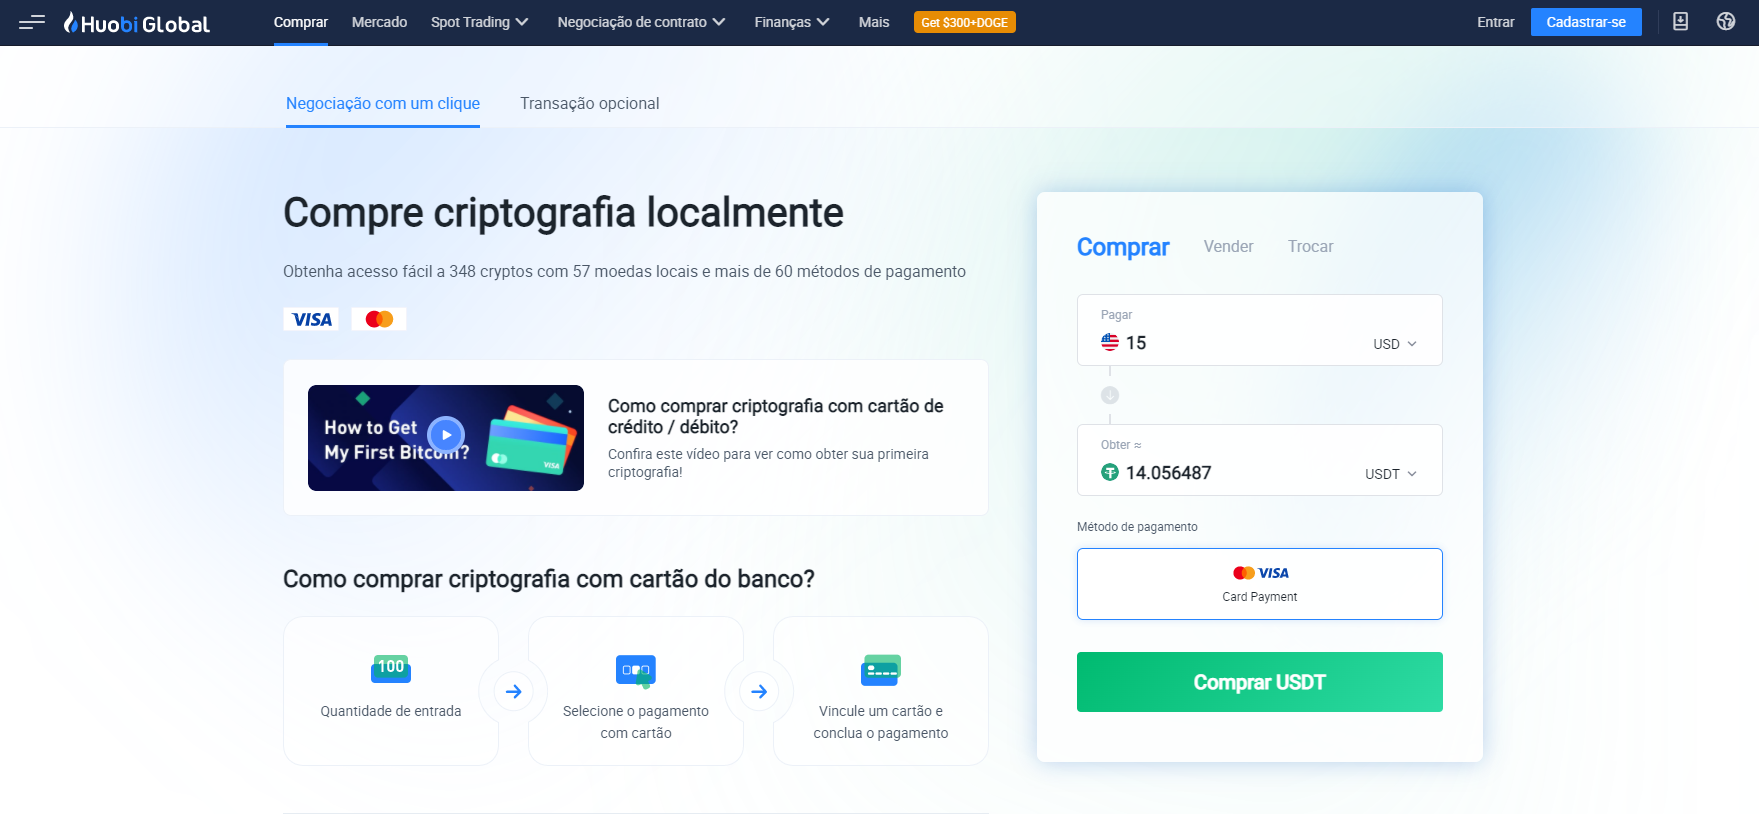The image size is (1759, 814).
Task: Click the Tether USDT coin icon
Action: [x=1110, y=472]
